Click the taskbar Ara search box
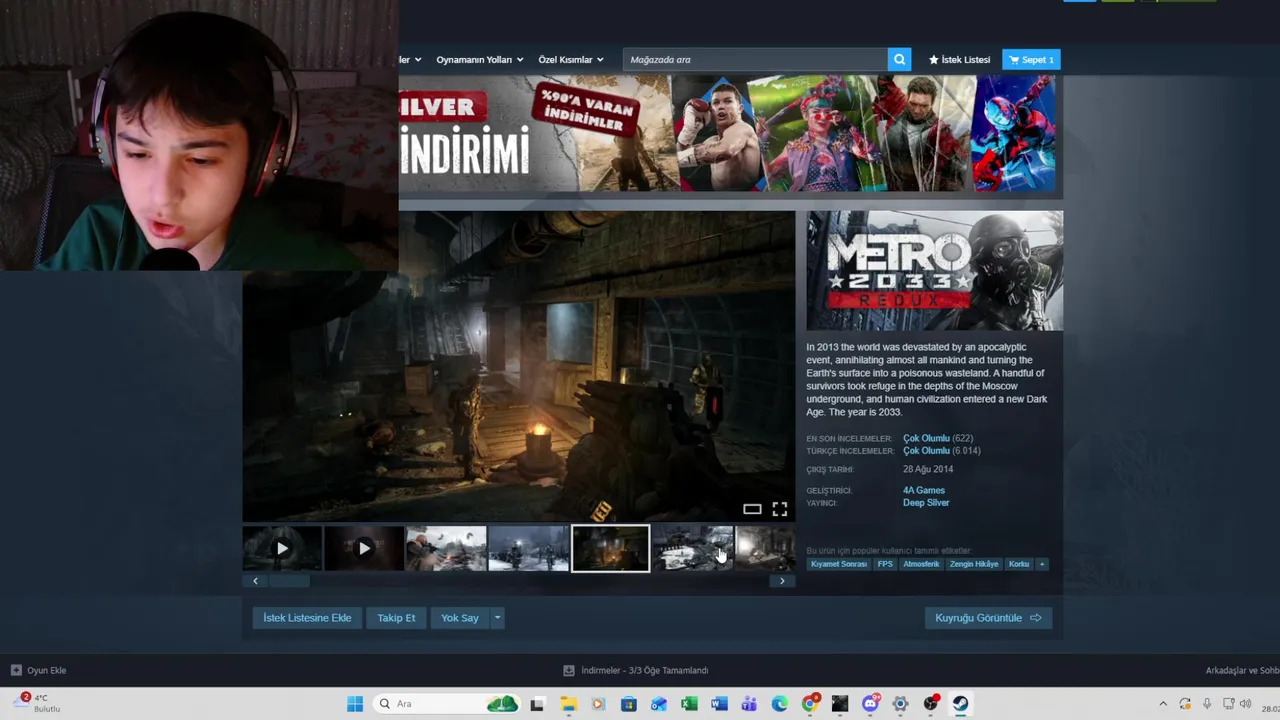Viewport: 1280px width, 720px height. (x=449, y=704)
